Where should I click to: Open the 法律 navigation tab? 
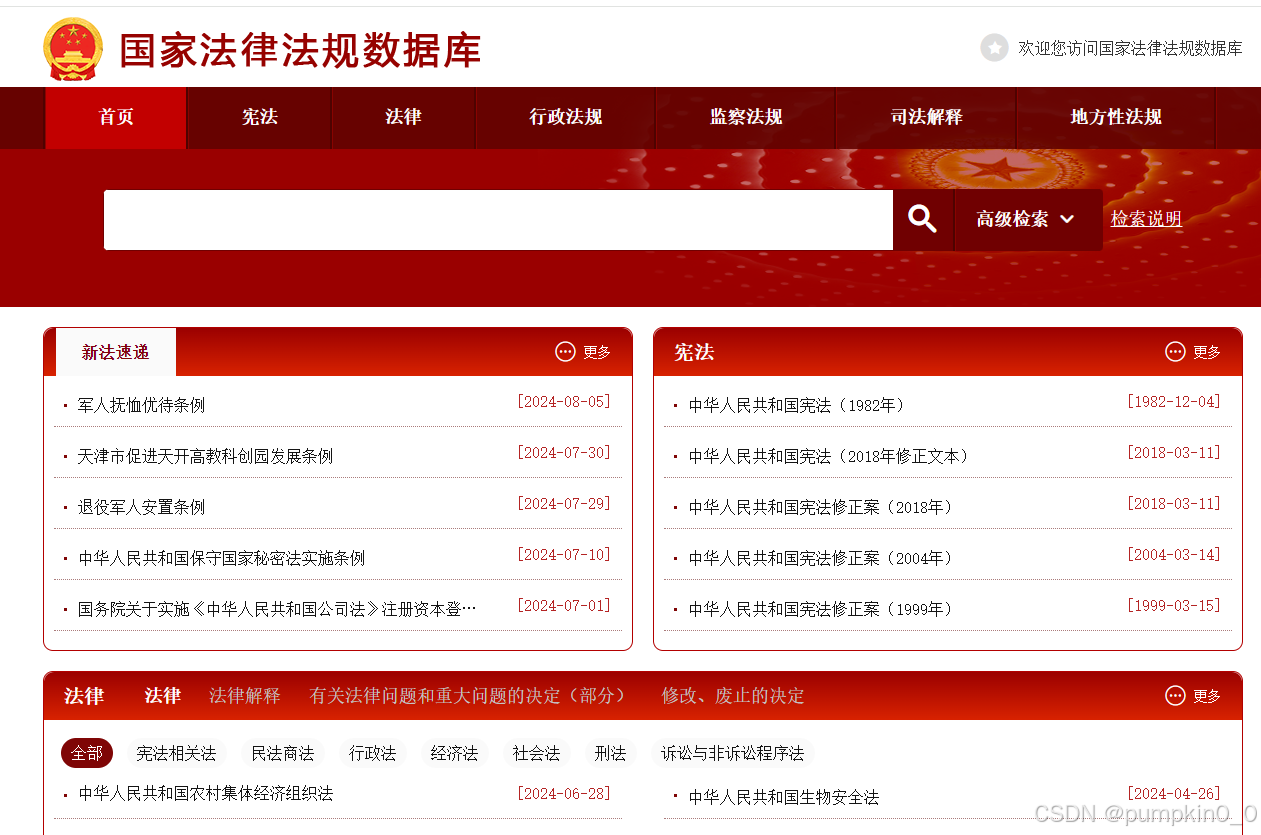coord(404,117)
